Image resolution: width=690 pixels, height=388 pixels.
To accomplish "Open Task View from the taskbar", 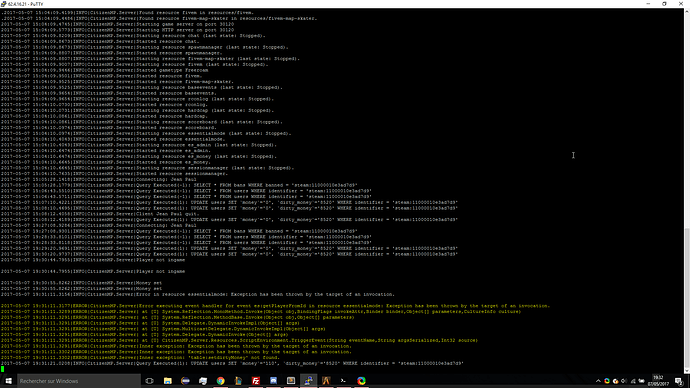I will coord(150,381).
